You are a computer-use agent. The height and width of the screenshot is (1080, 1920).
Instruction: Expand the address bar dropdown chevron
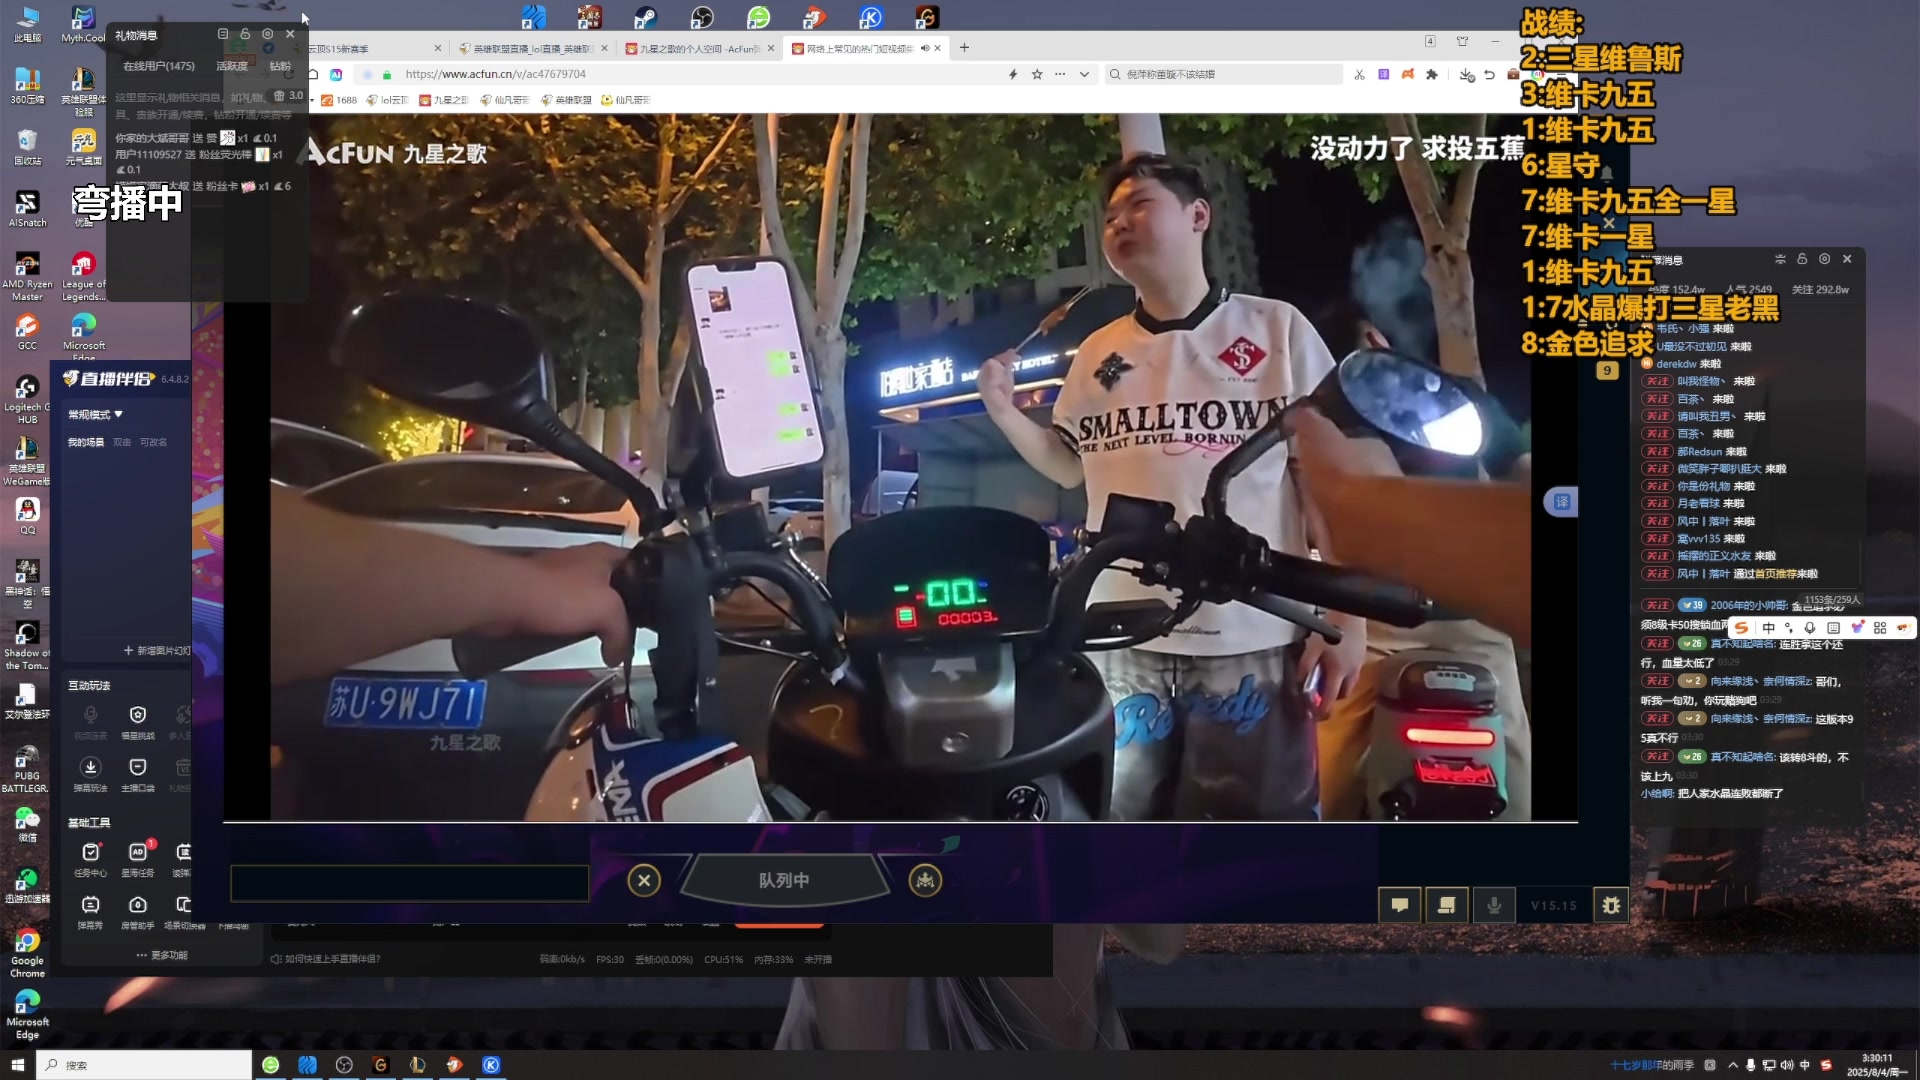coord(1084,74)
